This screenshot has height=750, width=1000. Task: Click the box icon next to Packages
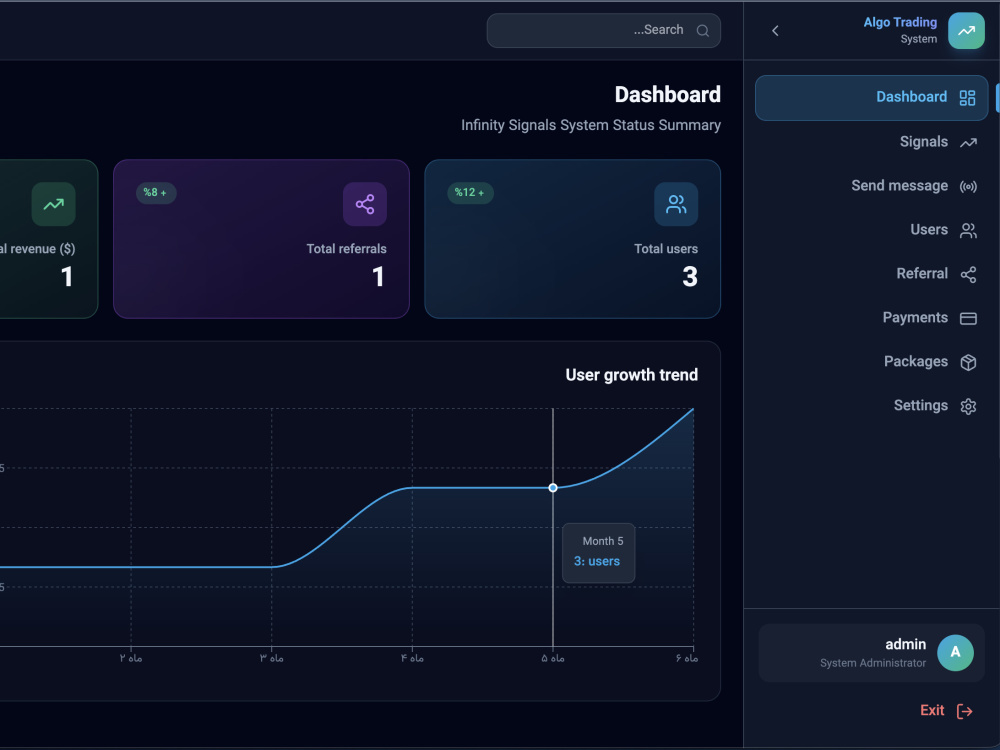pyautogui.click(x=968, y=362)
